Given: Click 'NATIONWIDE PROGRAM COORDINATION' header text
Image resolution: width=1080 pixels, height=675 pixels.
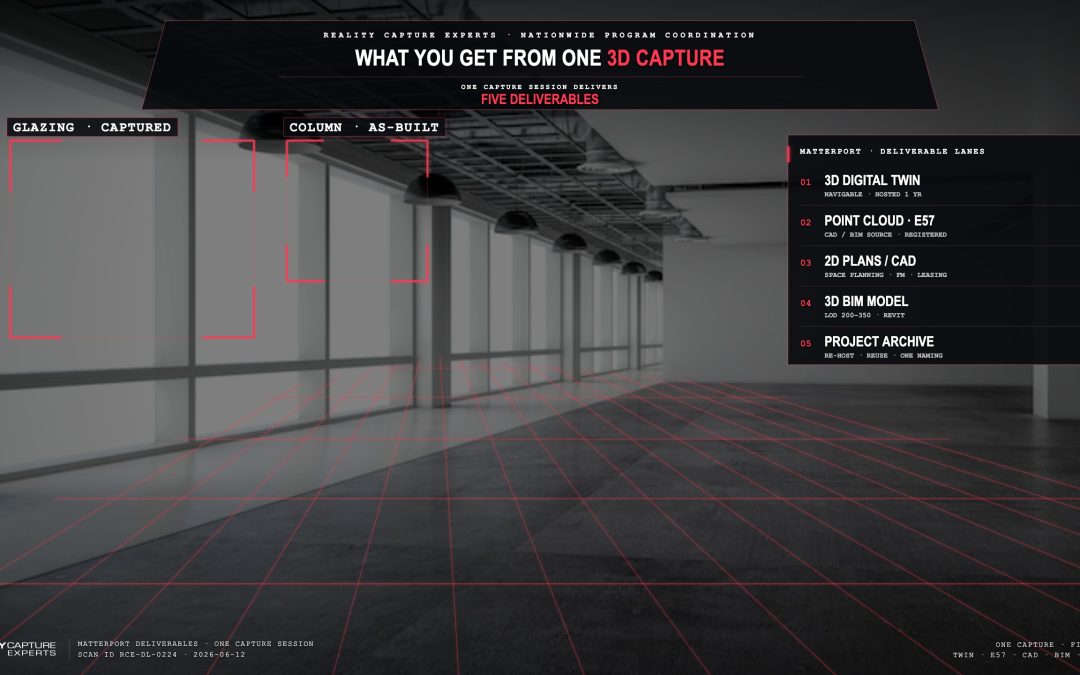Looking at the screenshot, I should click(637, 35).
